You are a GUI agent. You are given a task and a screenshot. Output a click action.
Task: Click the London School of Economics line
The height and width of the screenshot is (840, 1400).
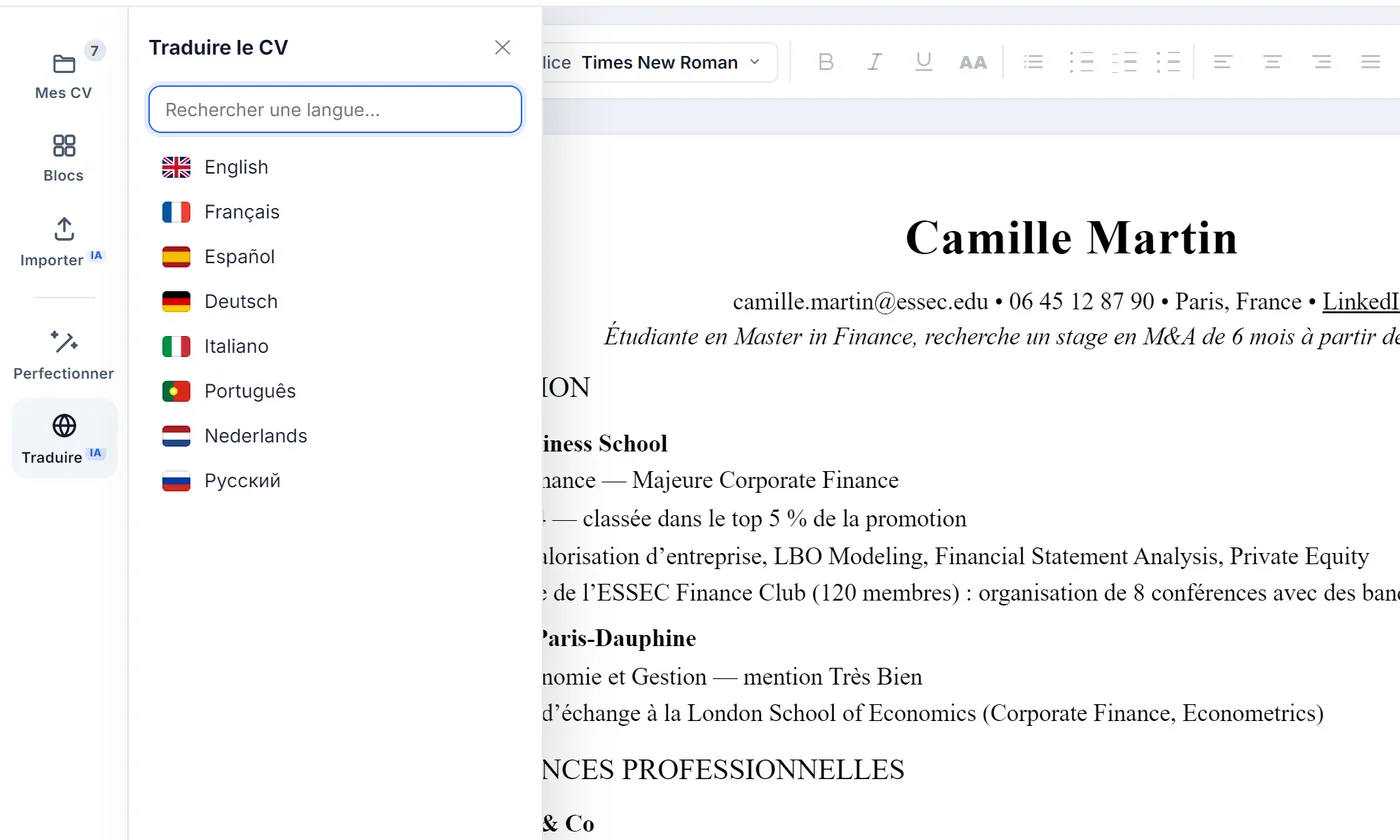tap(932, 713)
